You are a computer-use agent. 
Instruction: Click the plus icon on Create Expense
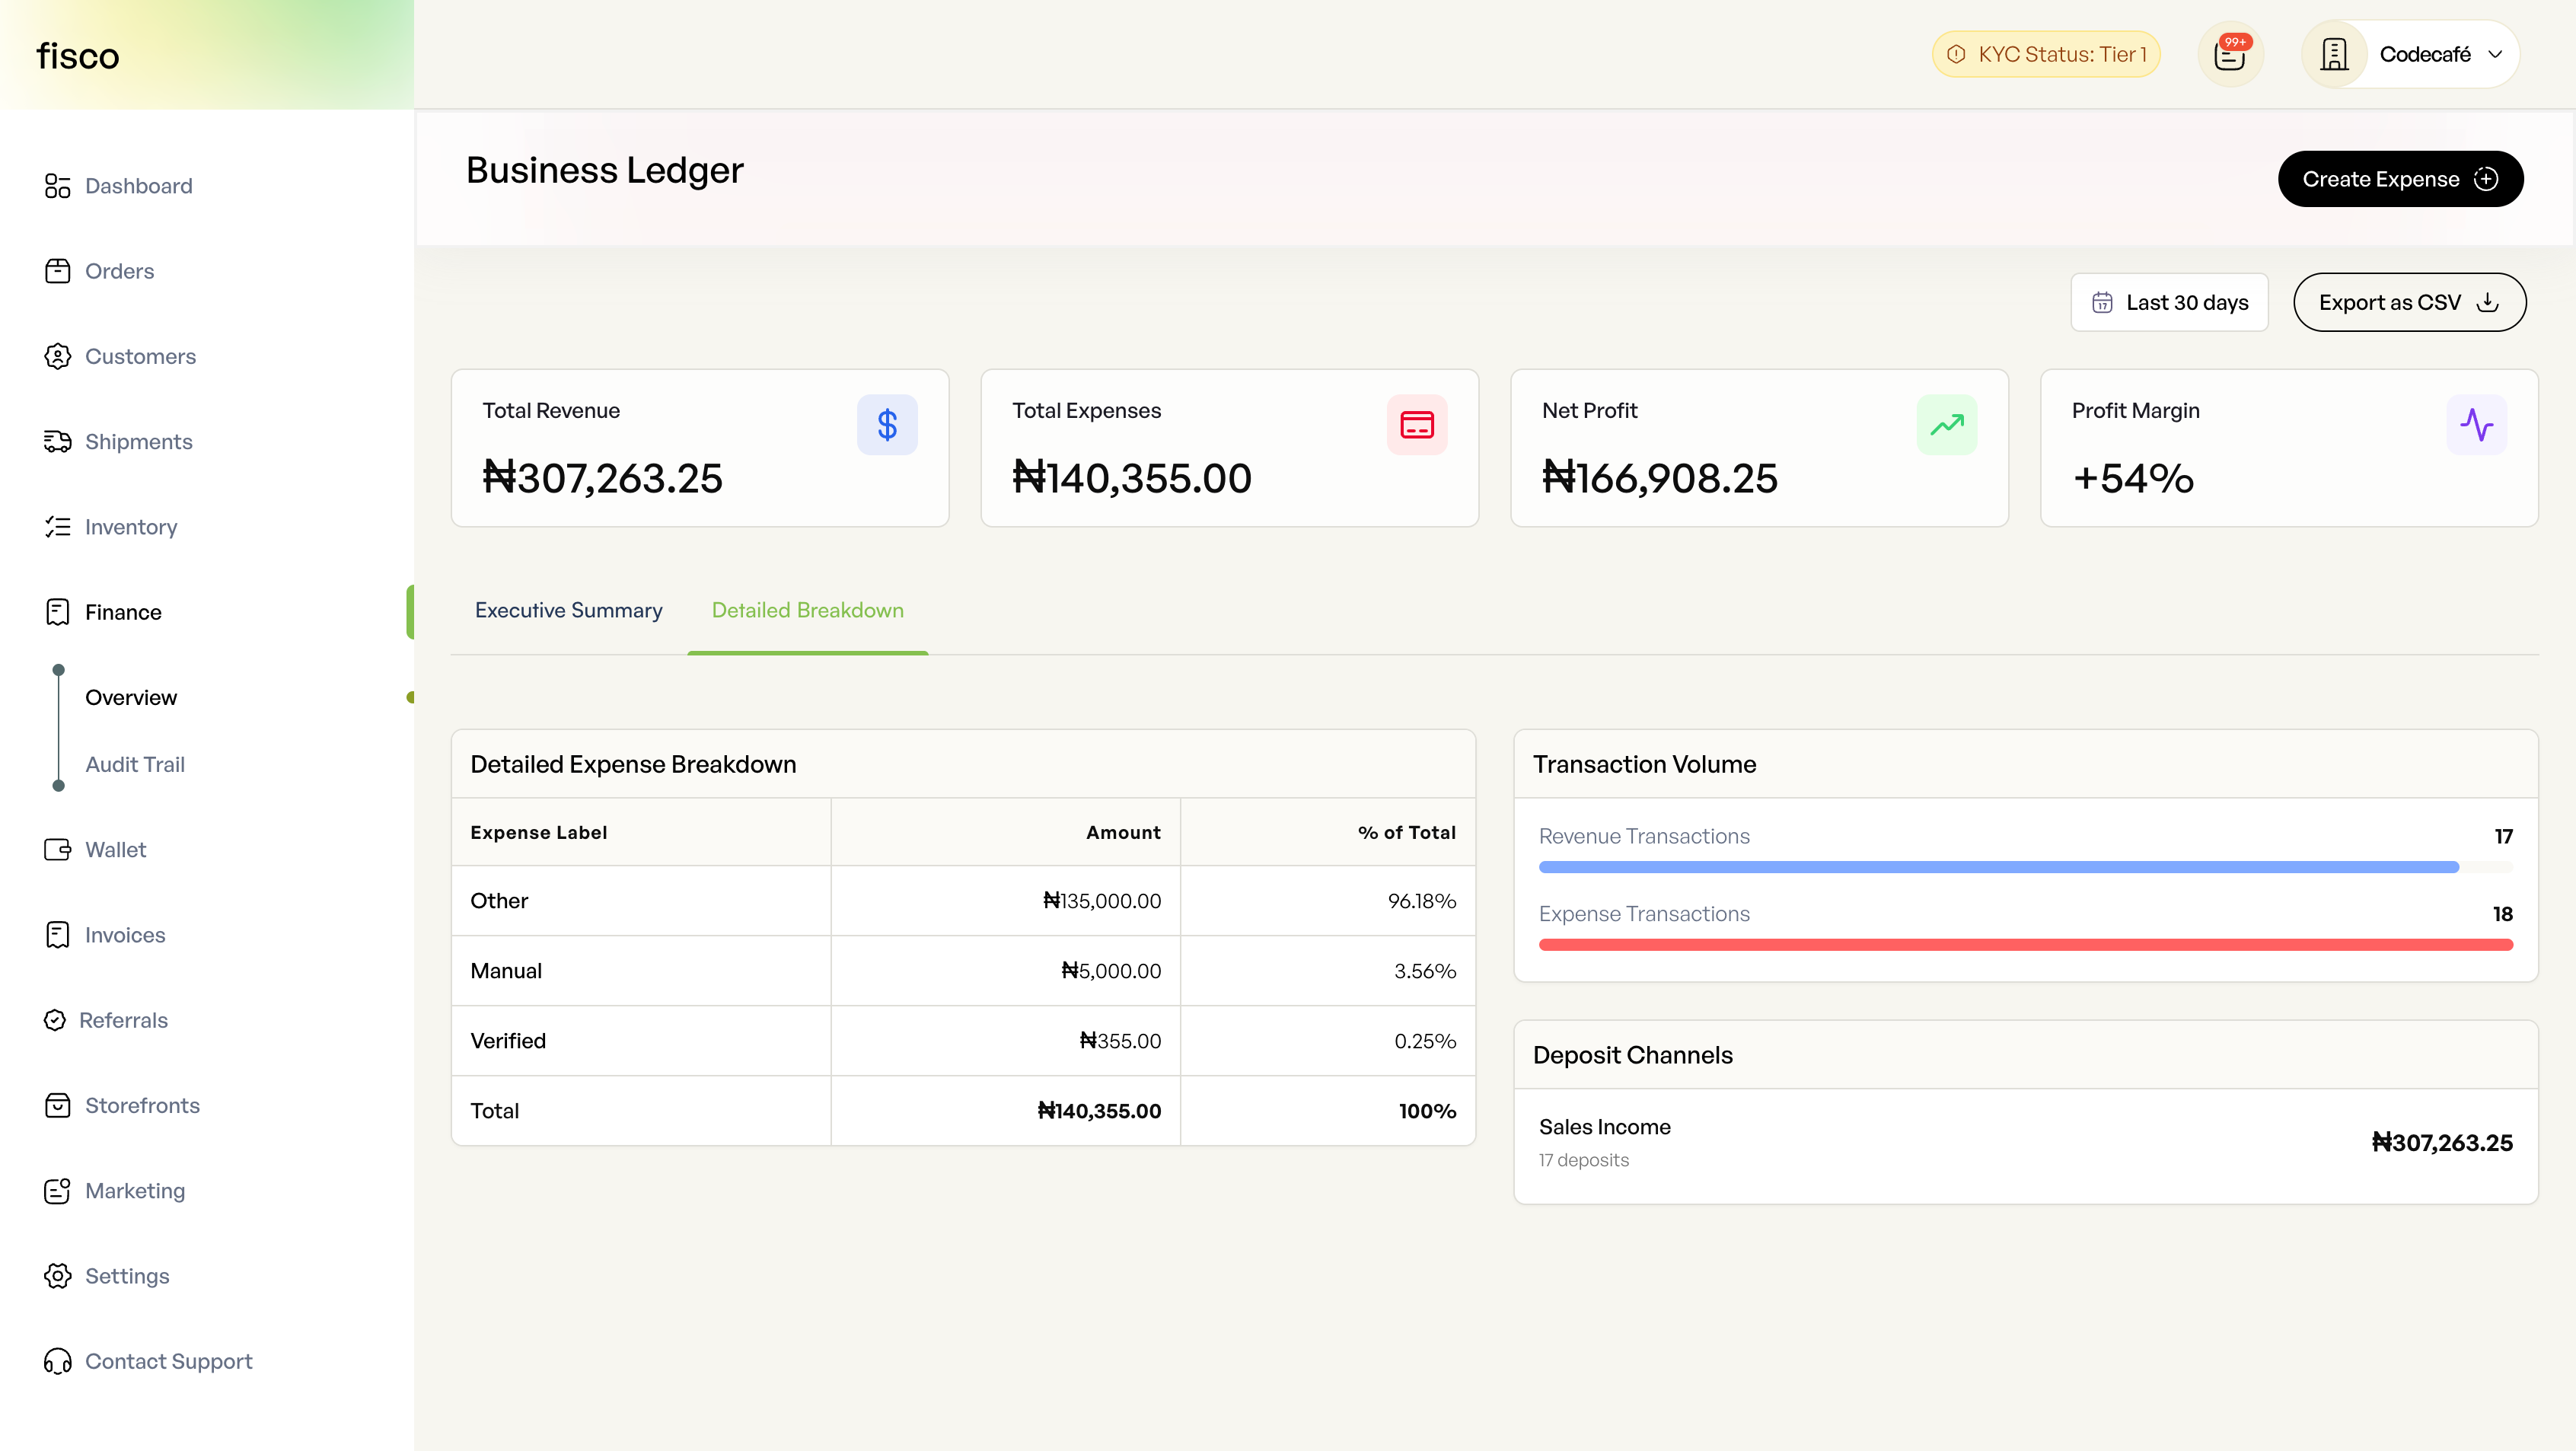pos(2486,179)
